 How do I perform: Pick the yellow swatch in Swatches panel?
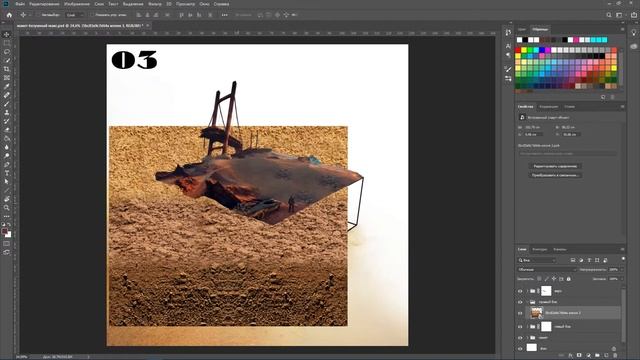pyautogui.click(x=524, y=50)
